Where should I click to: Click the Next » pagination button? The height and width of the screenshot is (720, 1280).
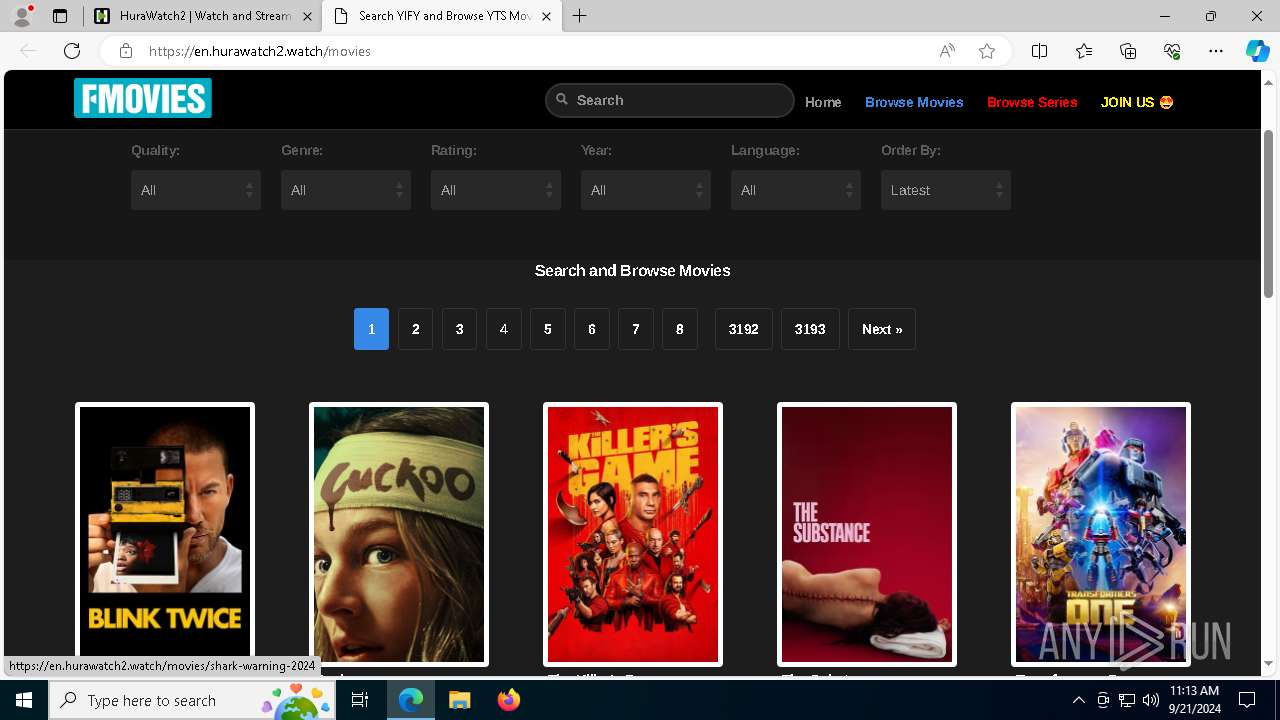coord(882,329)
